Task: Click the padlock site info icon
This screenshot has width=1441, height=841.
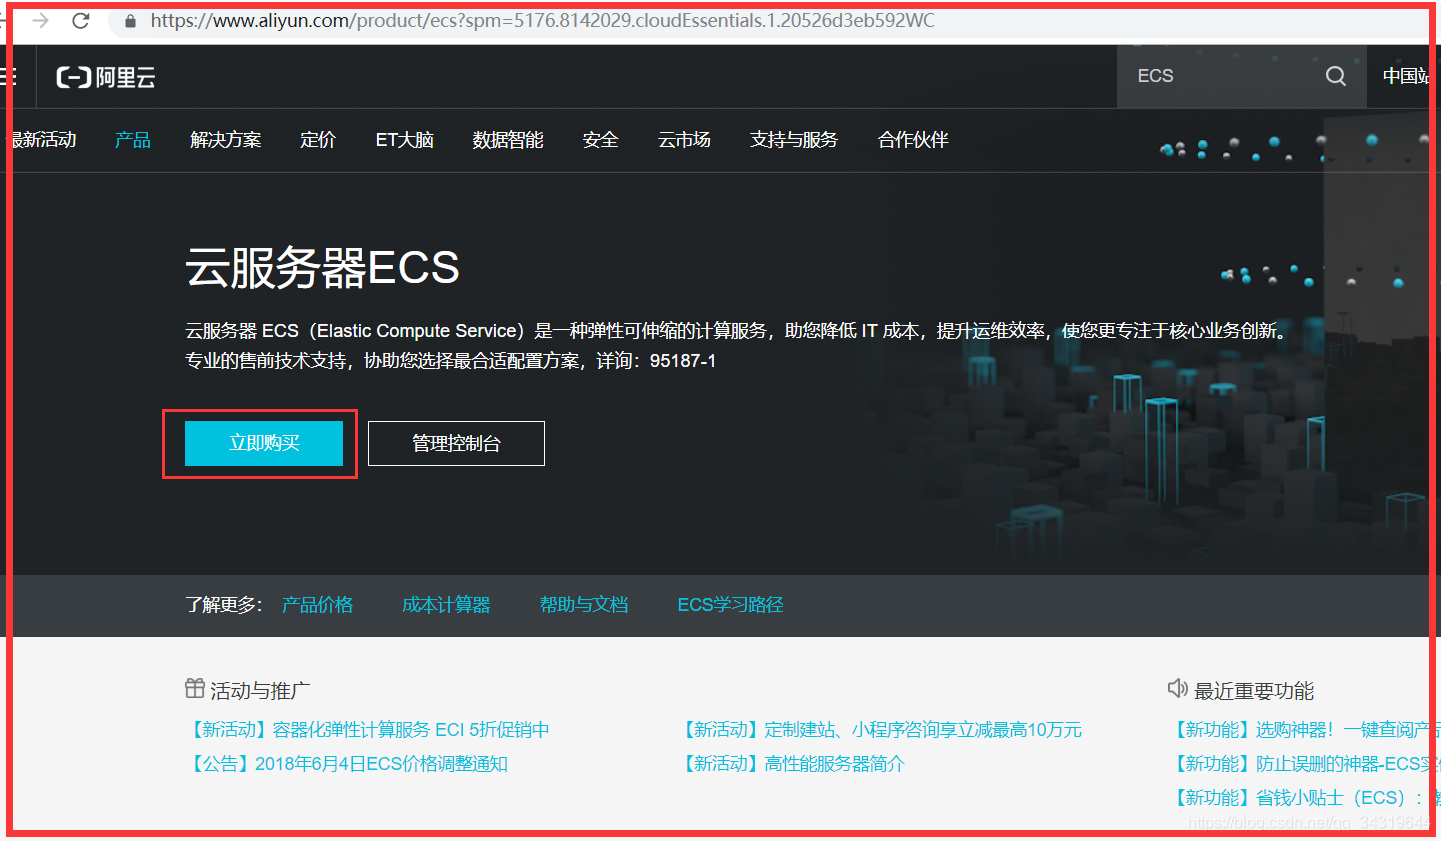Action: pos(130,20)
